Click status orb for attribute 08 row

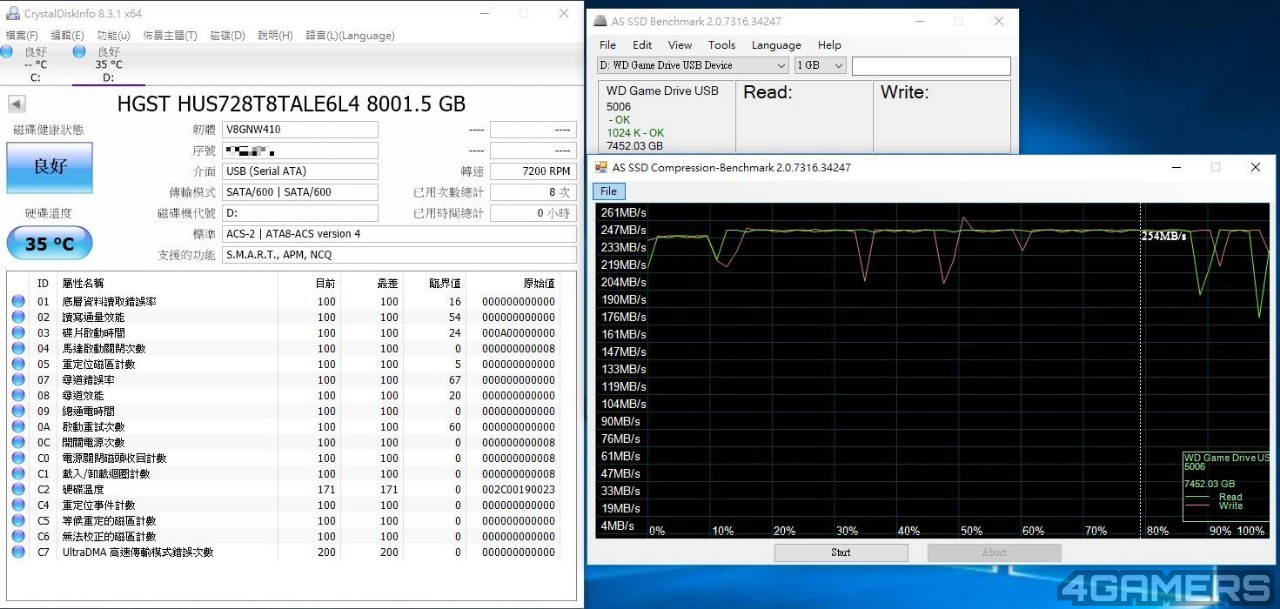coord(18,395)
